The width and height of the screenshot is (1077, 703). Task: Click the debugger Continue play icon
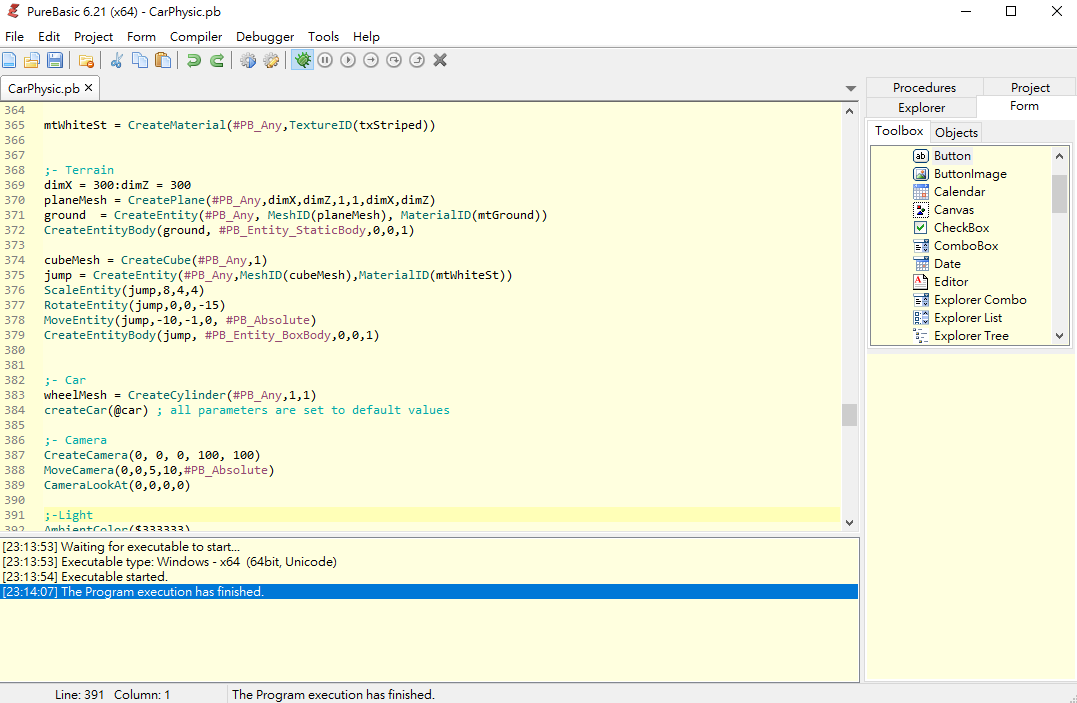348,60
